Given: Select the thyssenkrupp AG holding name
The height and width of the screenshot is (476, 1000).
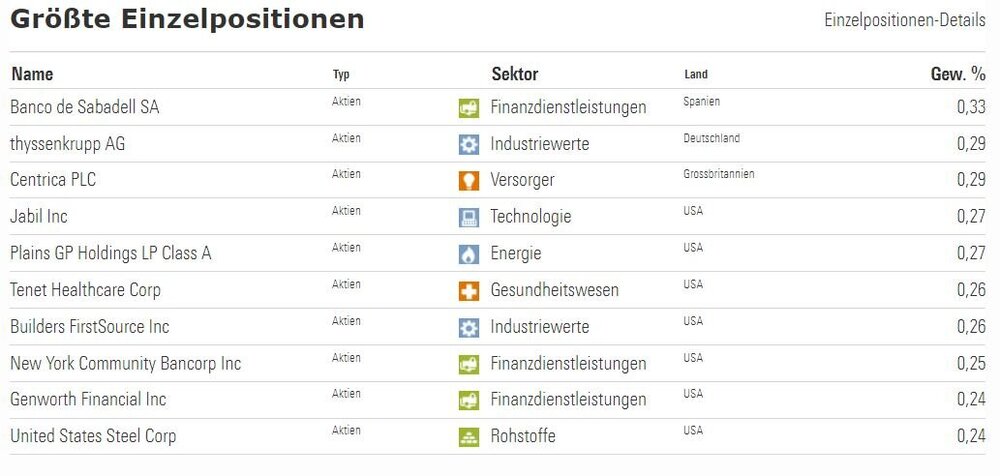Looking at the screenshot, I should click(x=67, y=144).
